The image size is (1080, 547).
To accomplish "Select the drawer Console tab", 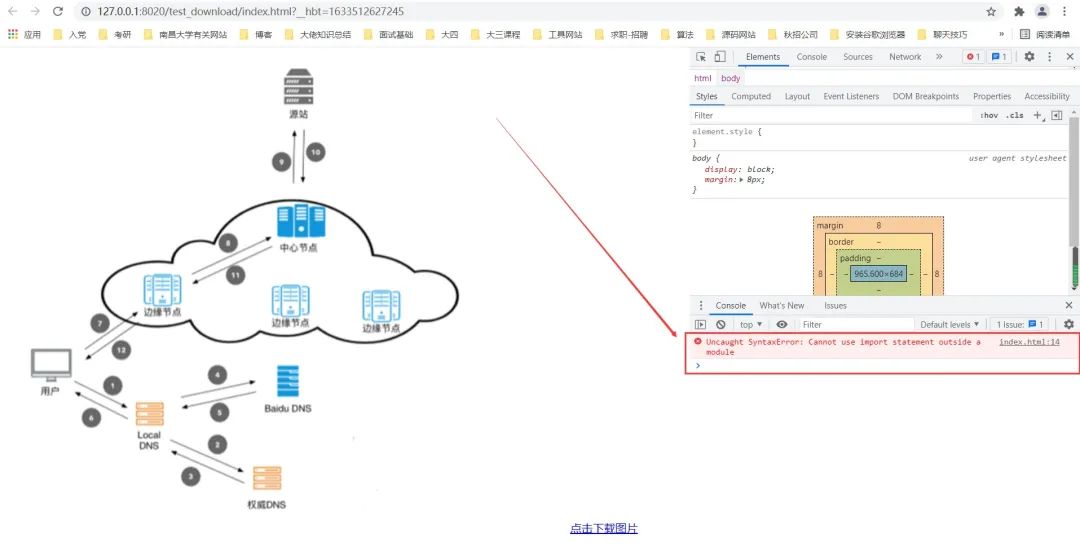I will pyautogui.click(x=730, y=306).
